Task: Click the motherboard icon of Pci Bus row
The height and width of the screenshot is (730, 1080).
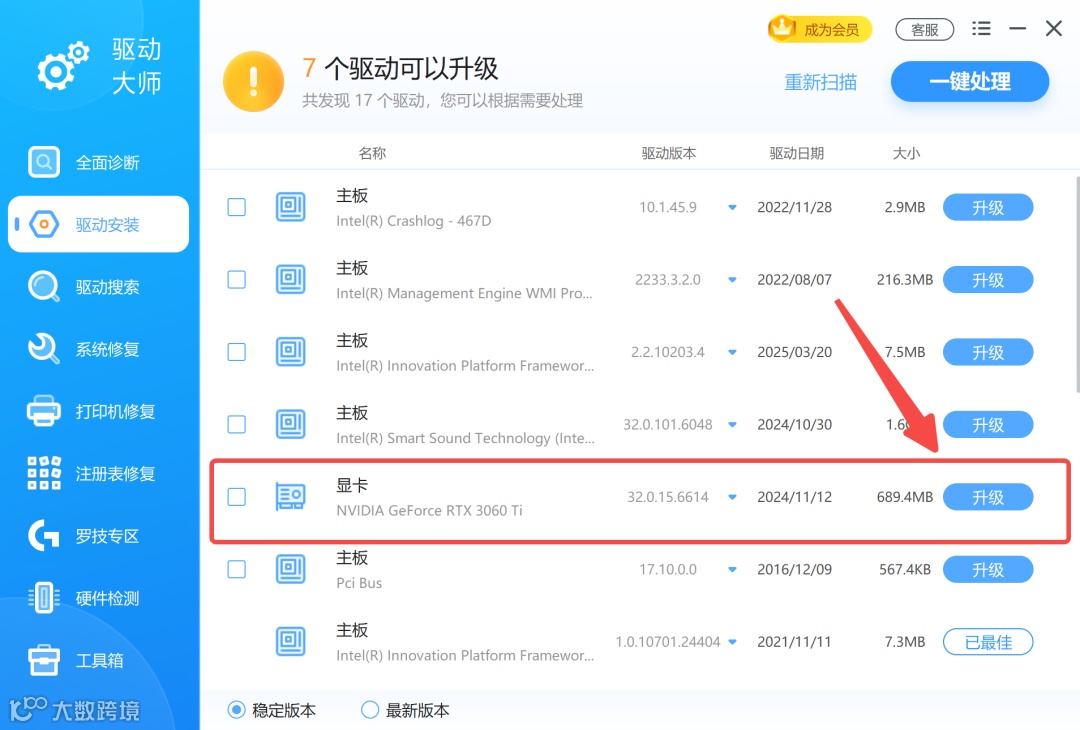Action: pyautogui.click(x=291, y=569)
